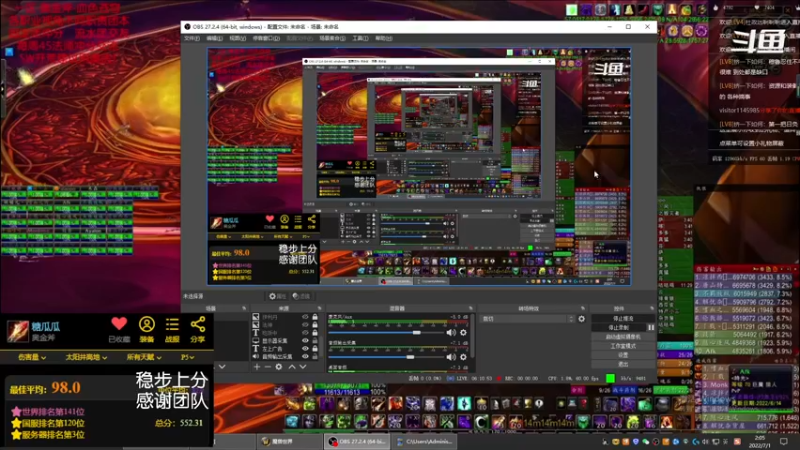Click the list icon in overlay
Screen dimensions: 800x450
[172, 324]
